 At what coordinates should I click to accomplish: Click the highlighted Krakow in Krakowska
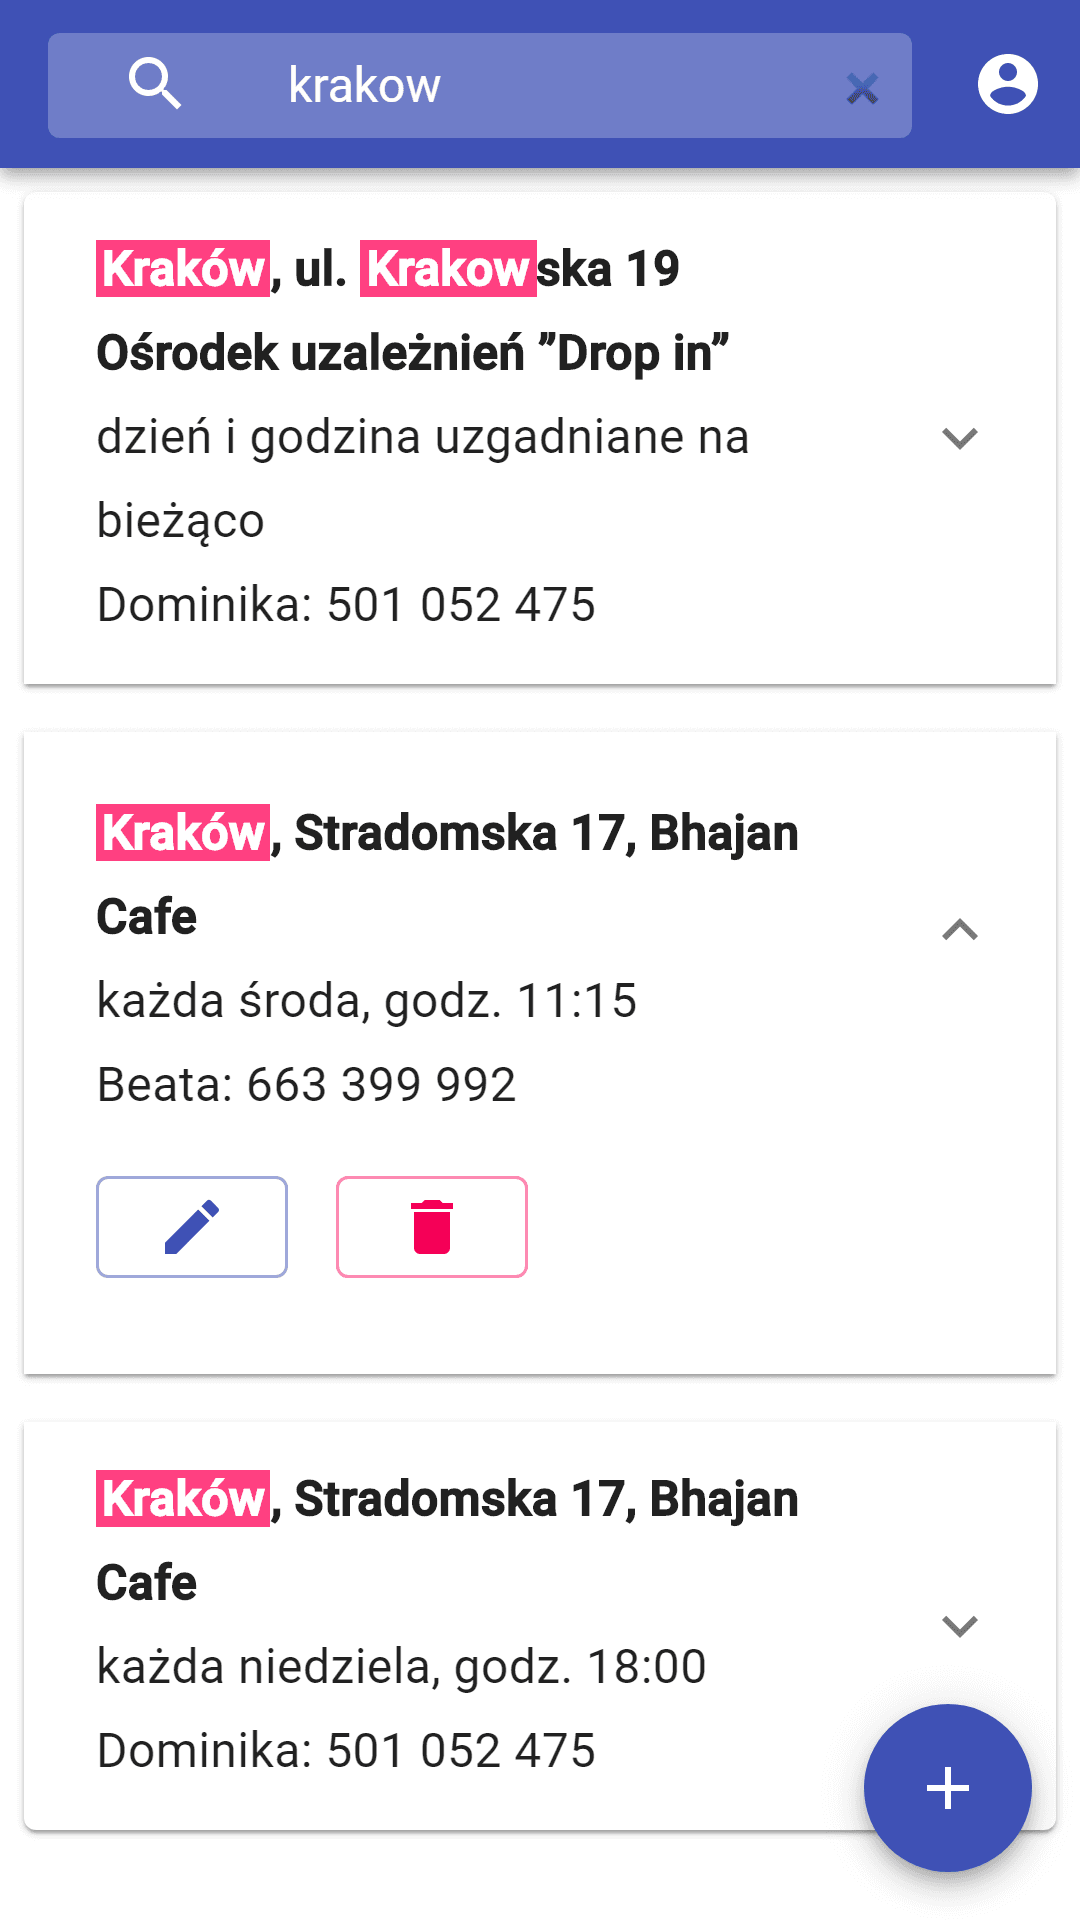(448, 269)
